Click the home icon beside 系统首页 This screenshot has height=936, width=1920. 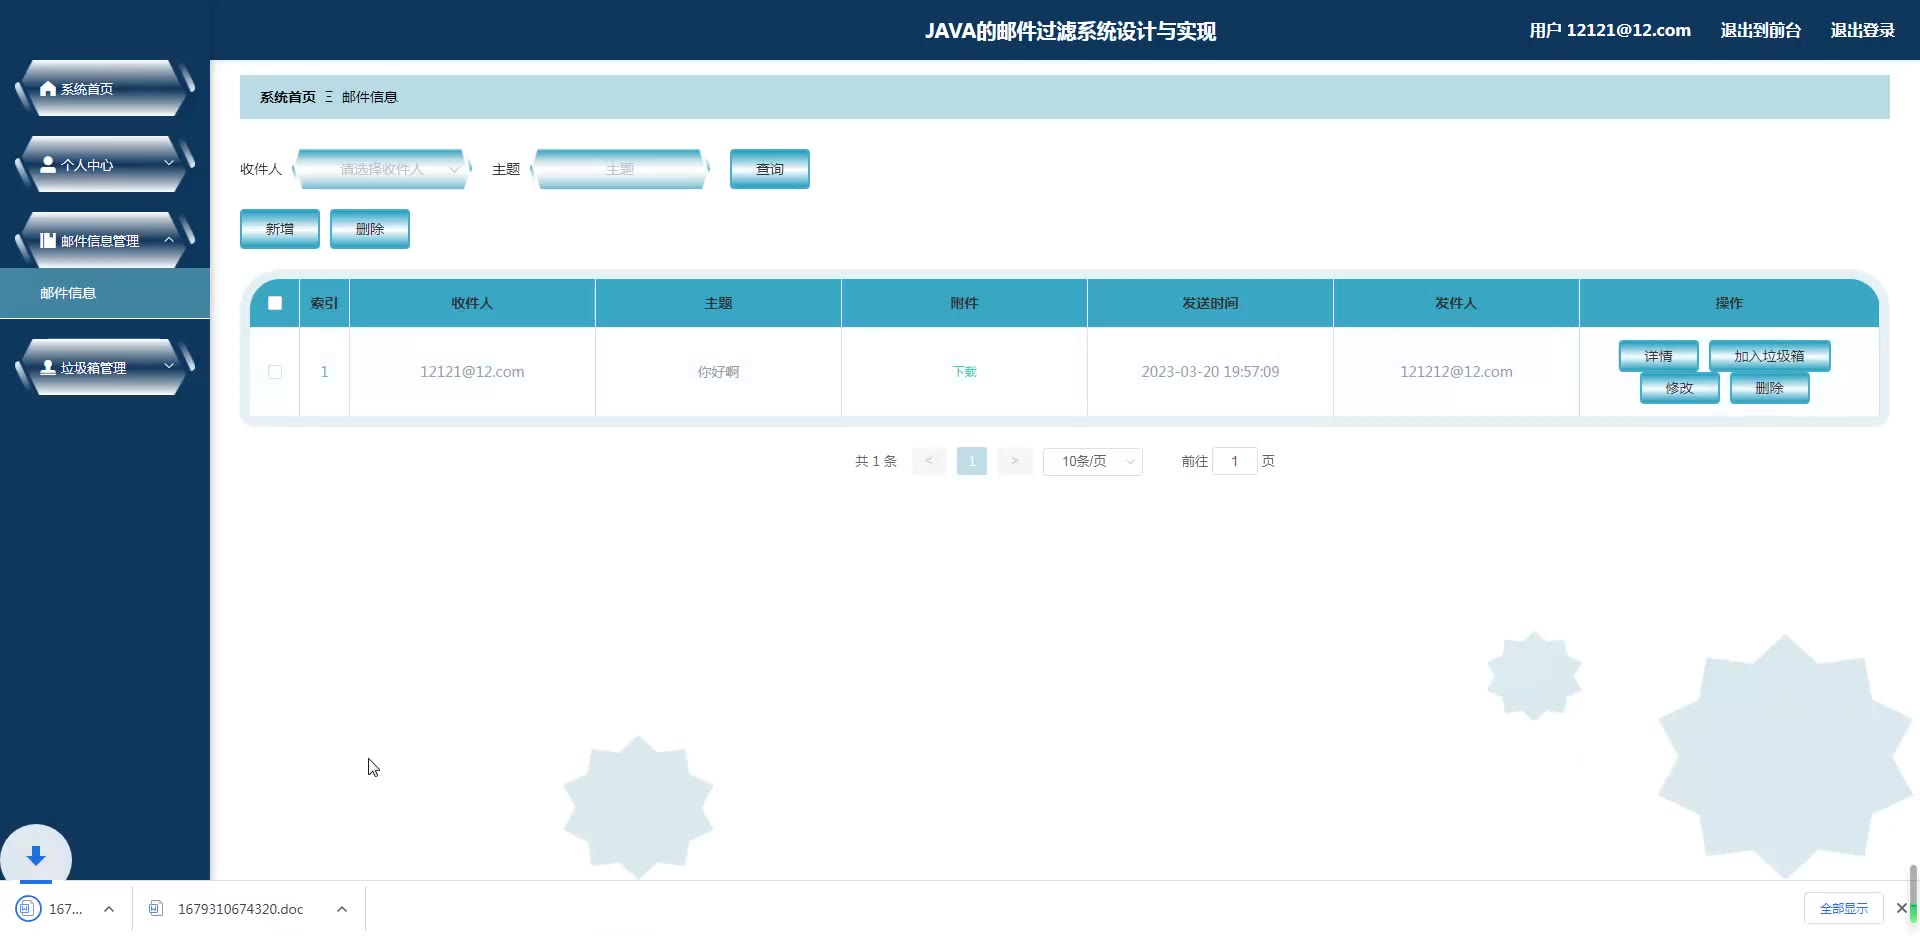(48, 89)
